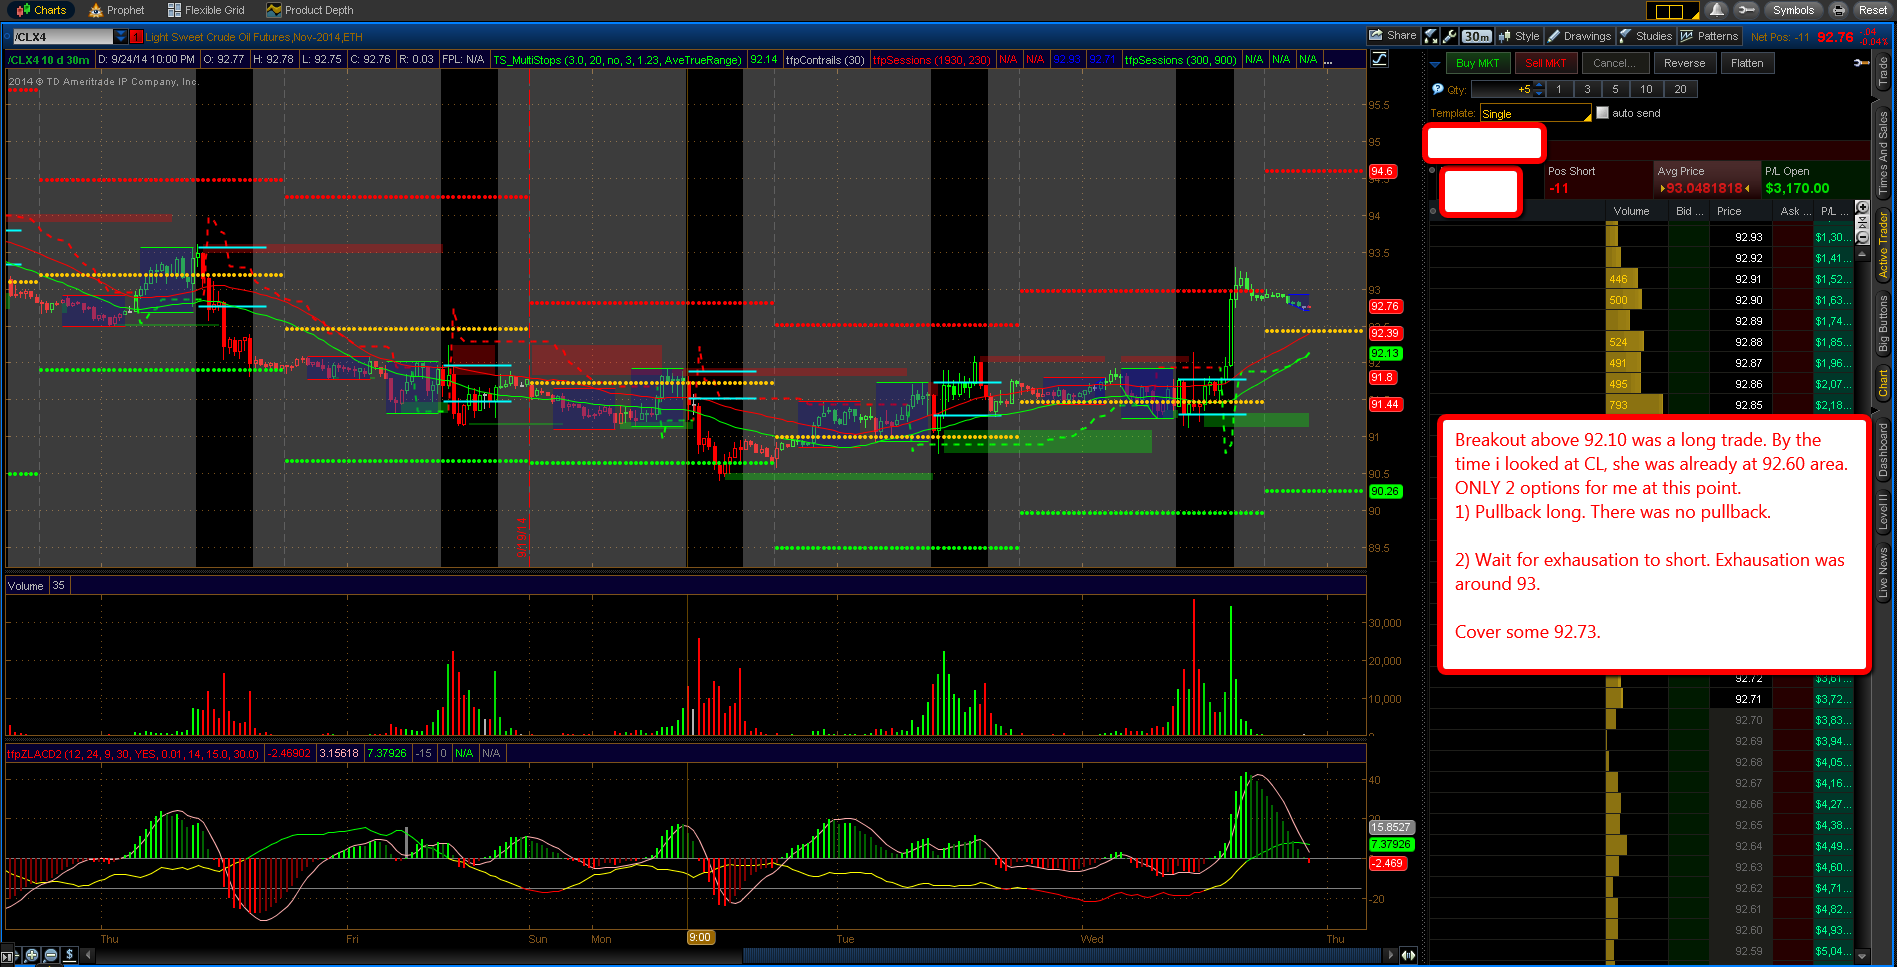Open Times And Sales side tab
The height and width of the screenshot is (967, 1897).
pyautogui.click(x=1883, y=152)
